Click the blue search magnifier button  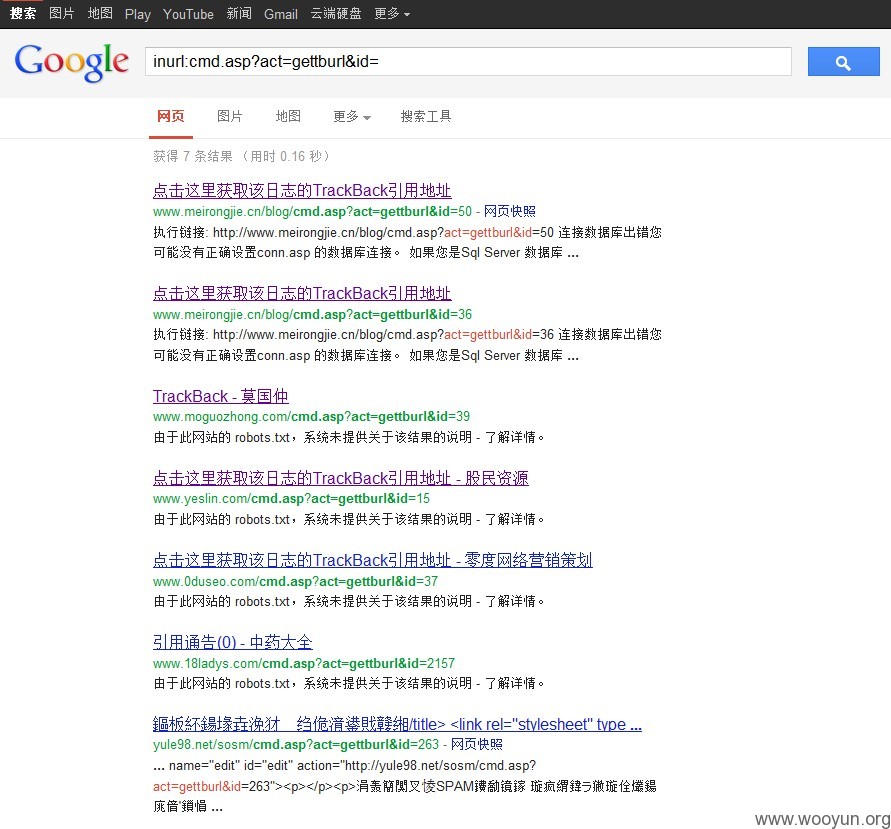pyautogui.click(x=843, y=61)
